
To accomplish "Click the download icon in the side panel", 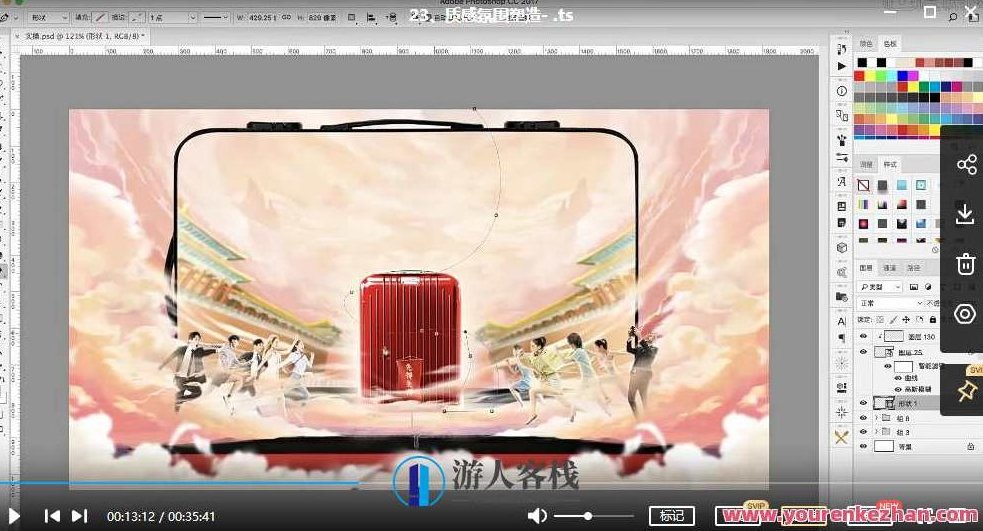I will (965, 215).
